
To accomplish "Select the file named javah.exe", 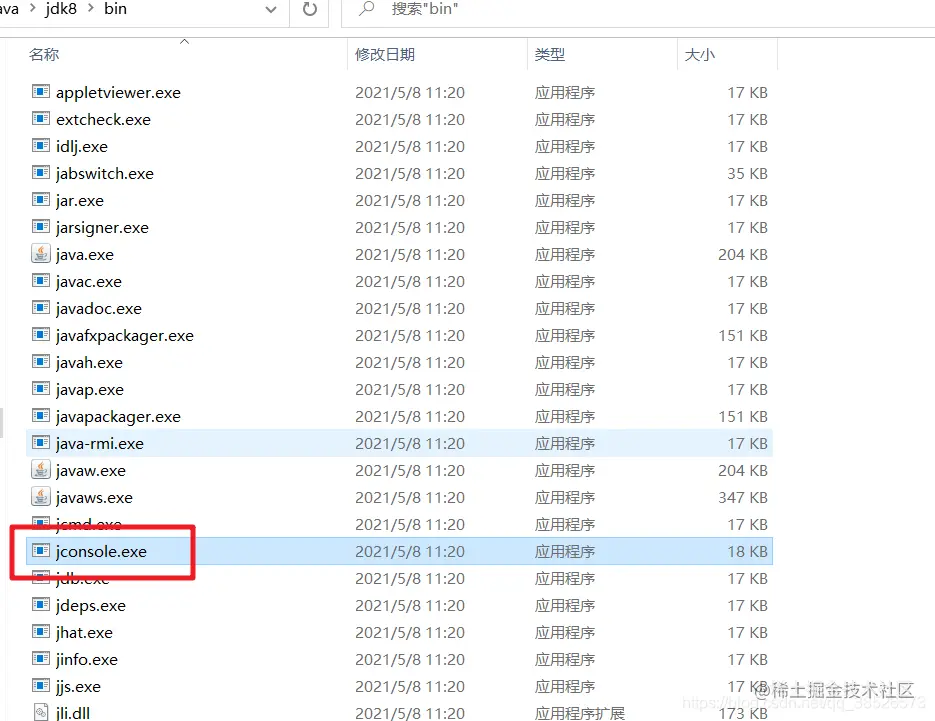I will [89, 363].
